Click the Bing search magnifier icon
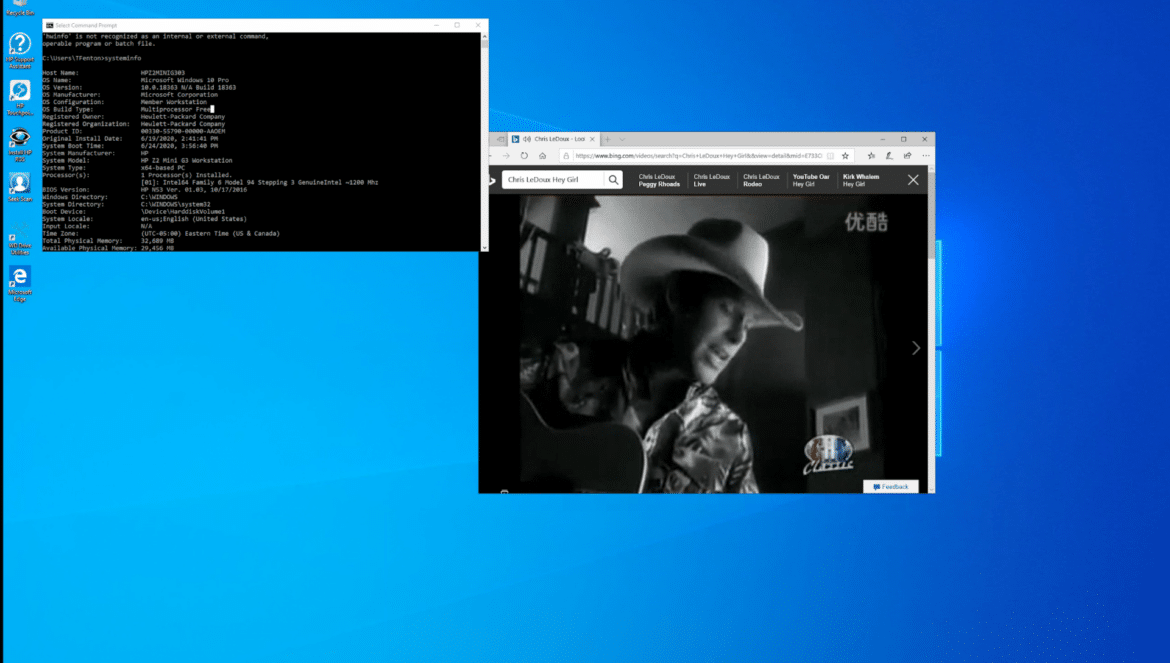The image size is (1170, 663). pos(613,180)
